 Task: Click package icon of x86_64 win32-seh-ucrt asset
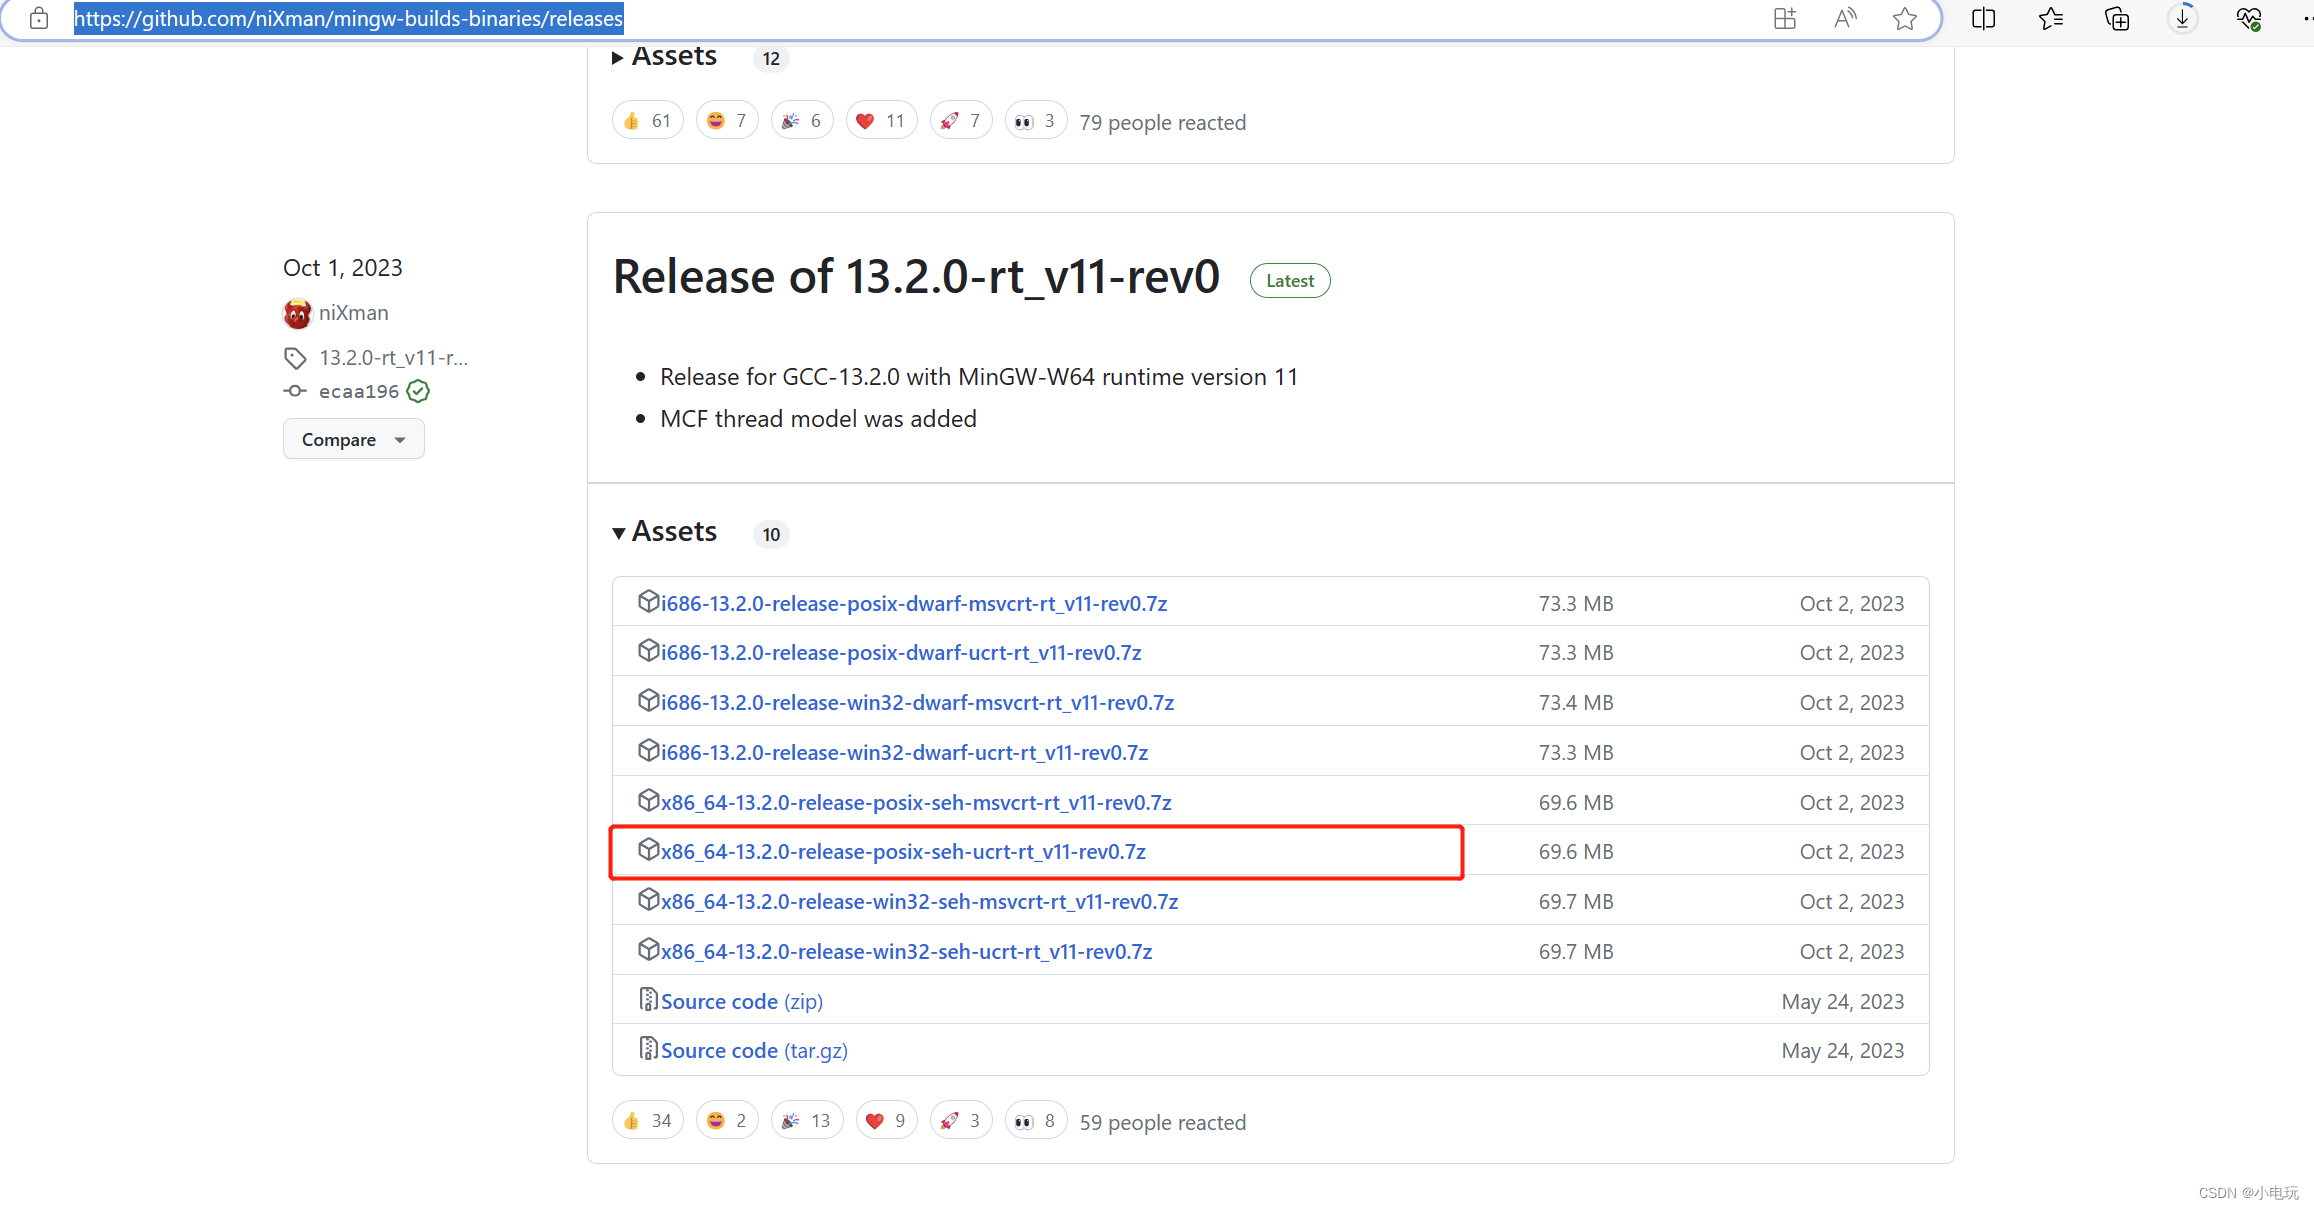coord(648,949)
